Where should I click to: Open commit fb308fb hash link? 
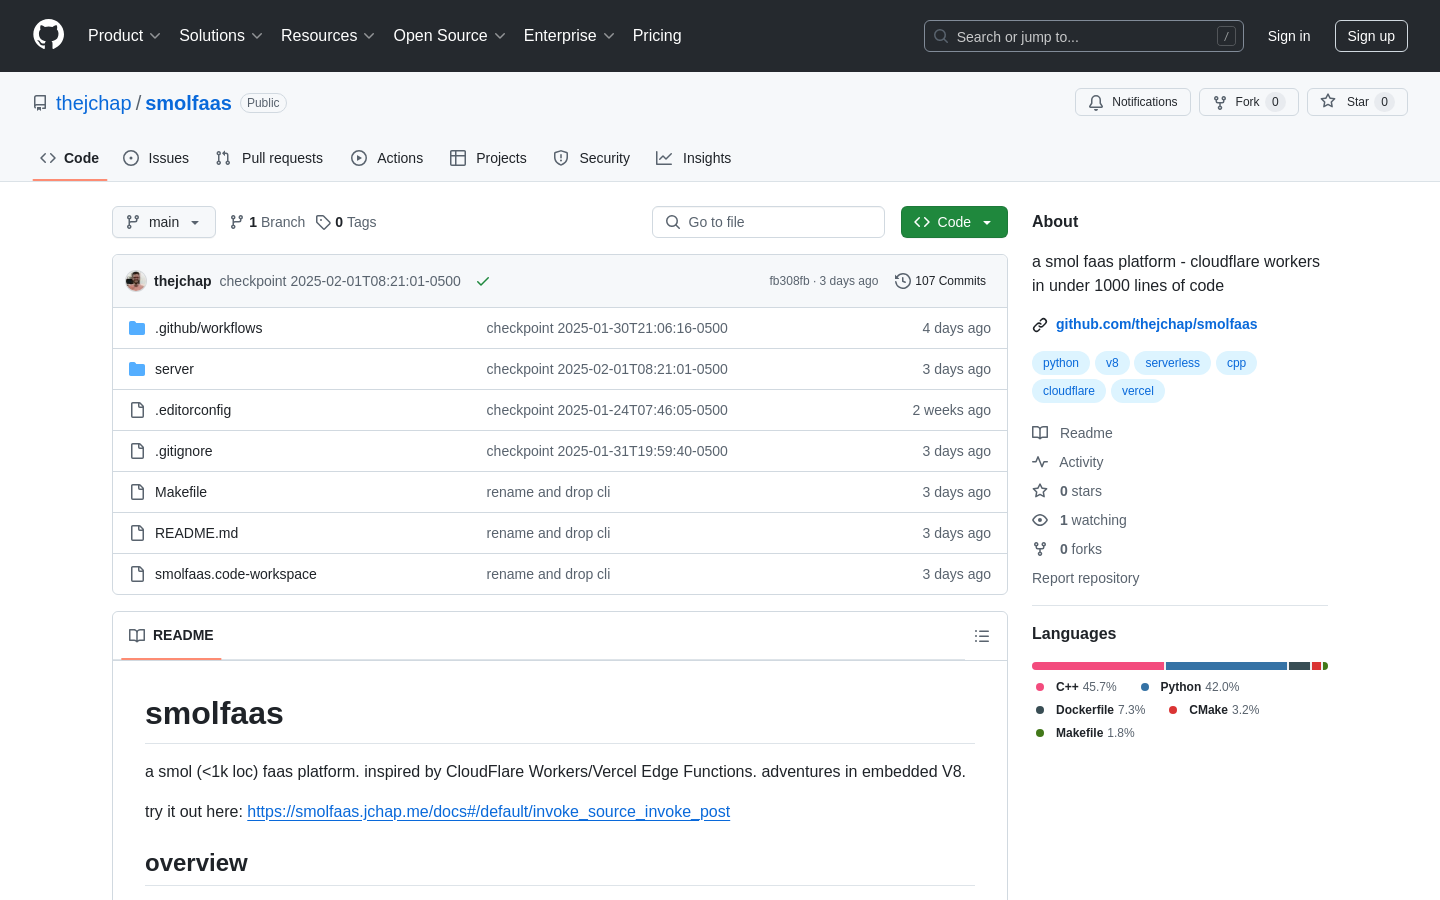pyautogui.click(x=789, y=281)
